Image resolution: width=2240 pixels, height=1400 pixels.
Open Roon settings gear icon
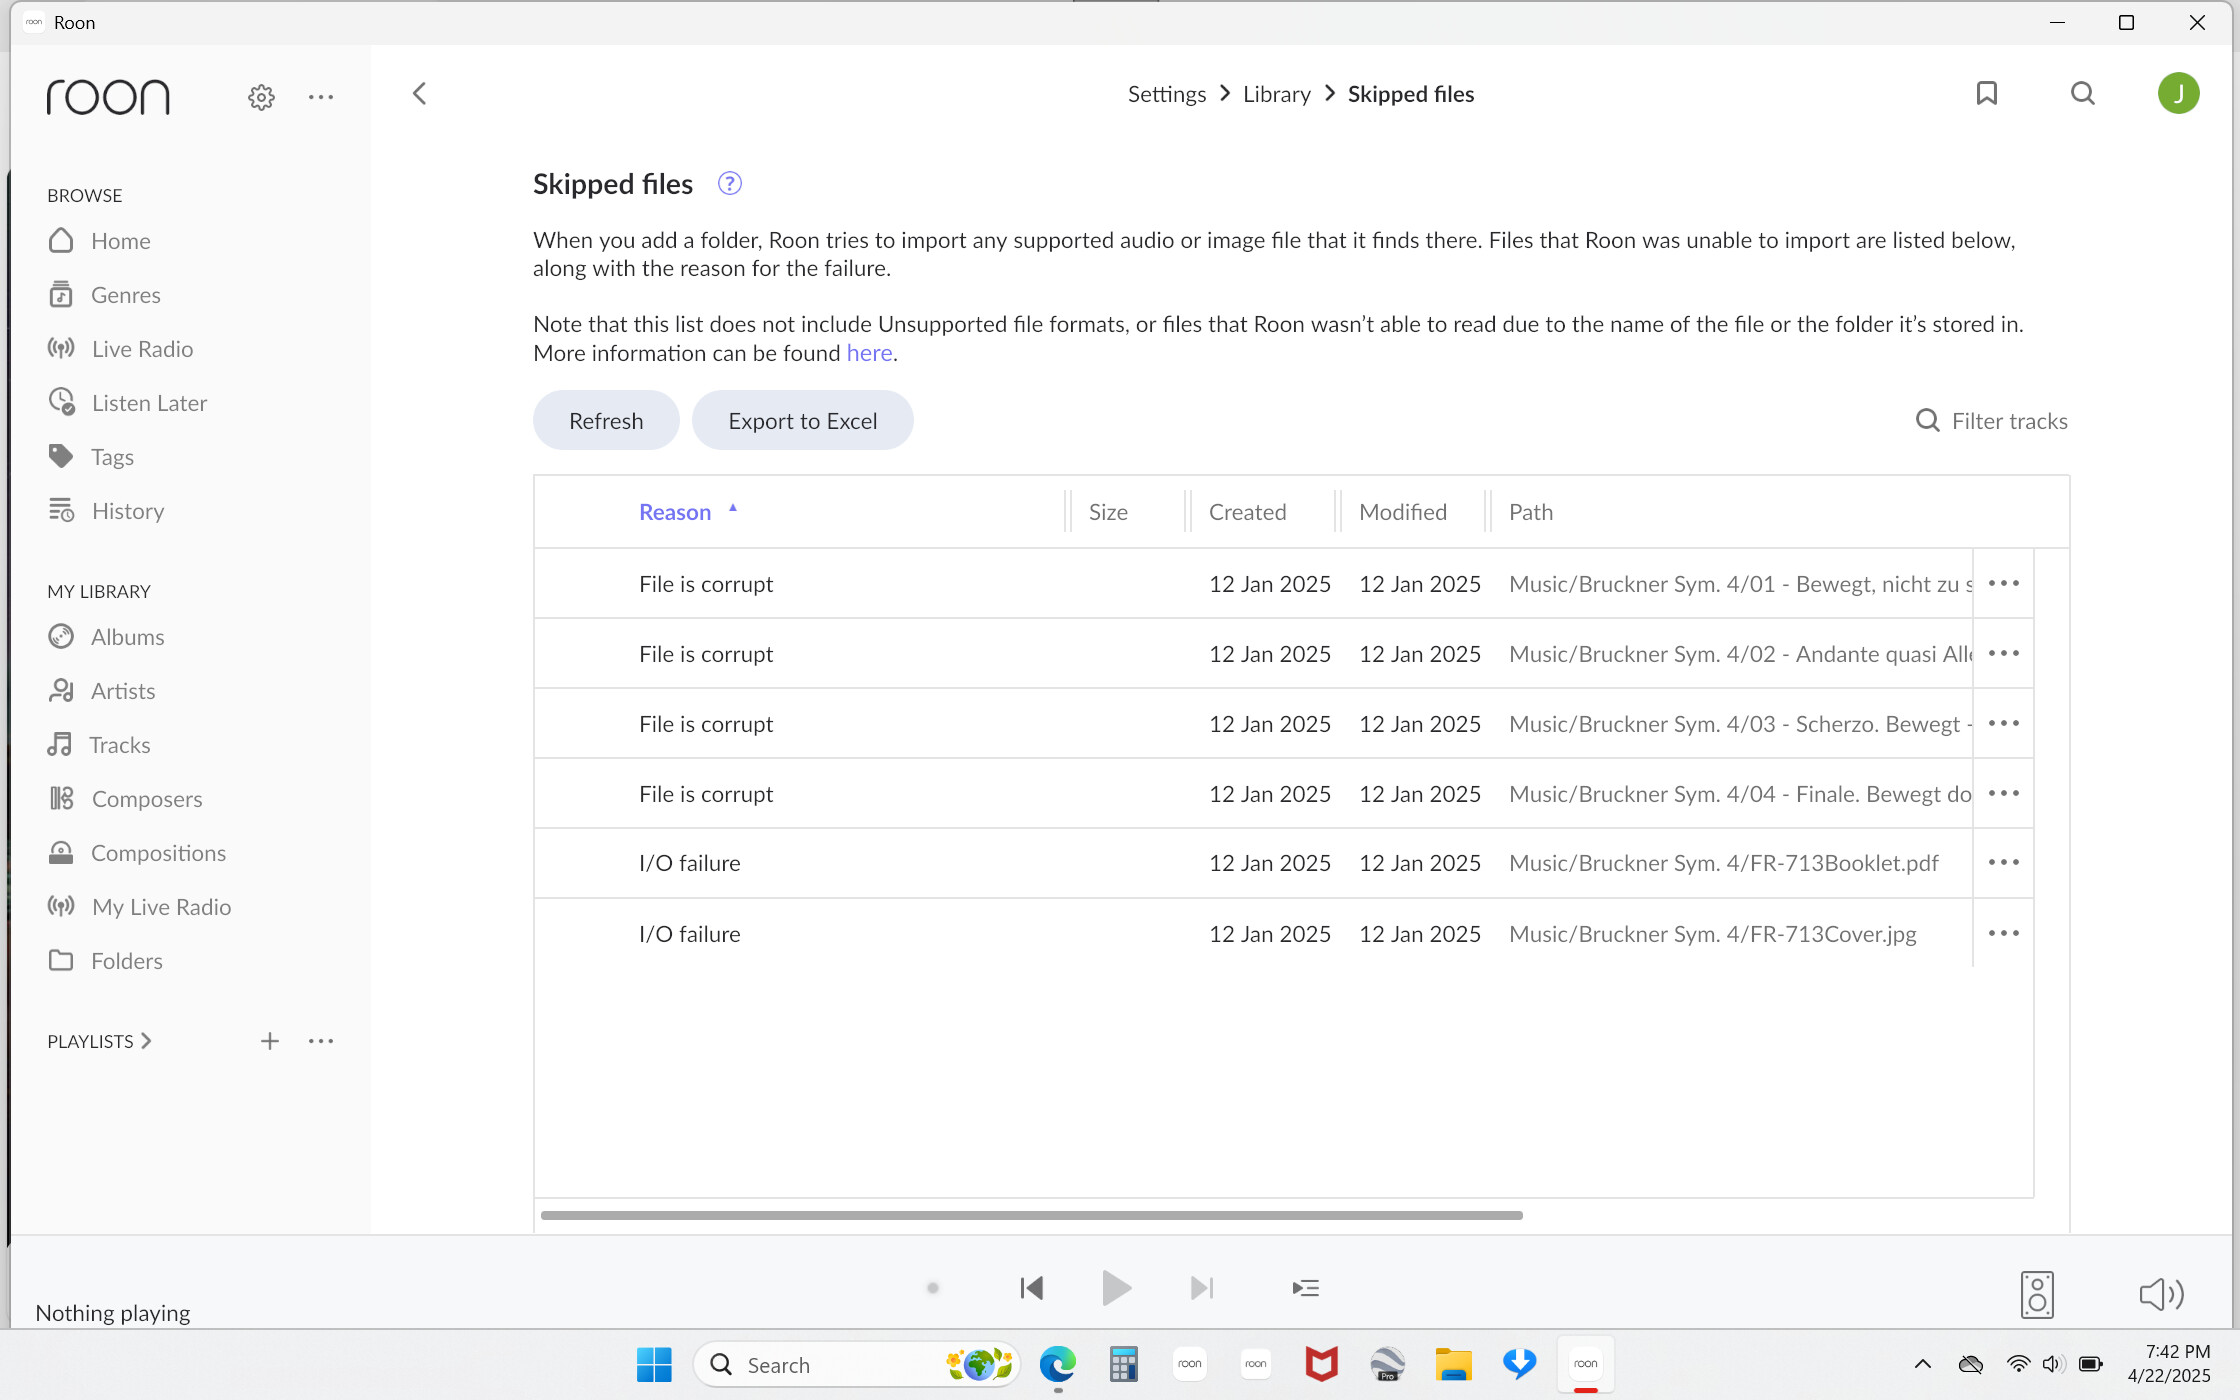pyautogui.click(x=261, y=97)
